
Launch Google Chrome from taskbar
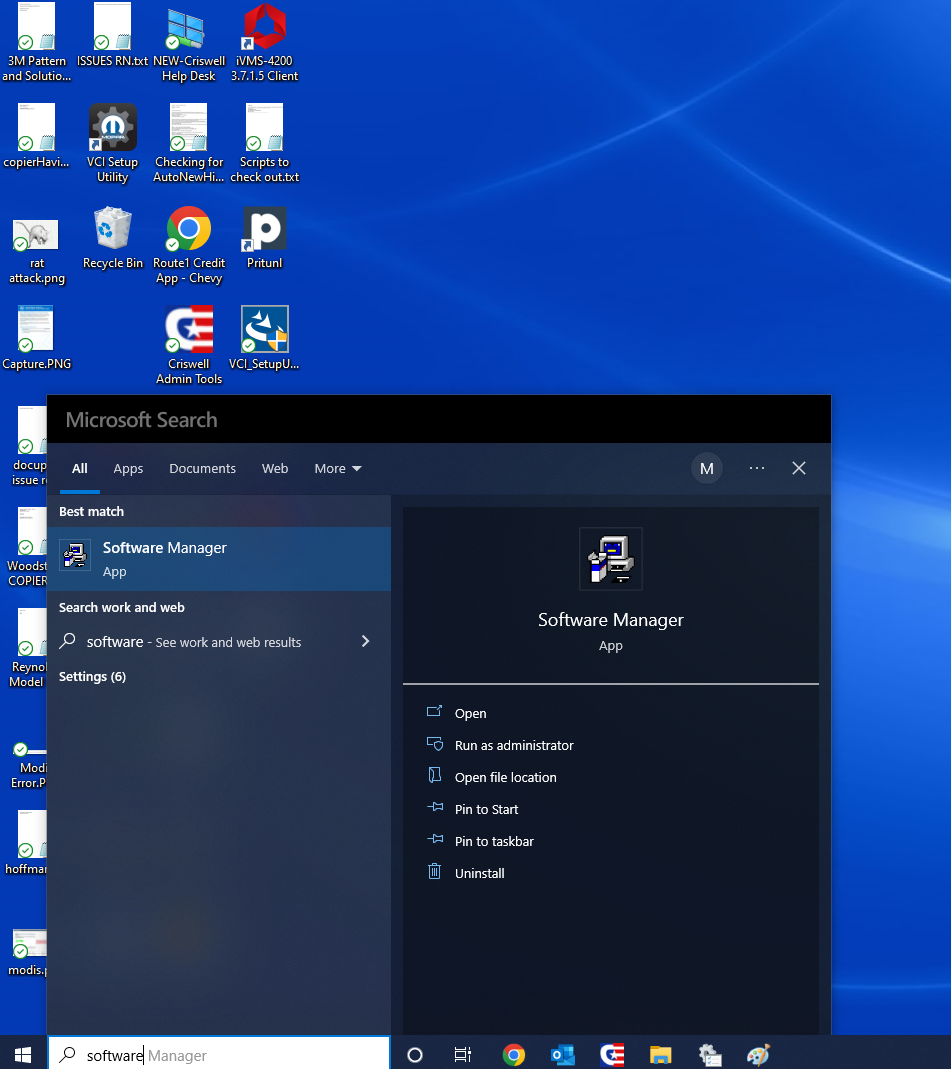(x=513, y=1055)
